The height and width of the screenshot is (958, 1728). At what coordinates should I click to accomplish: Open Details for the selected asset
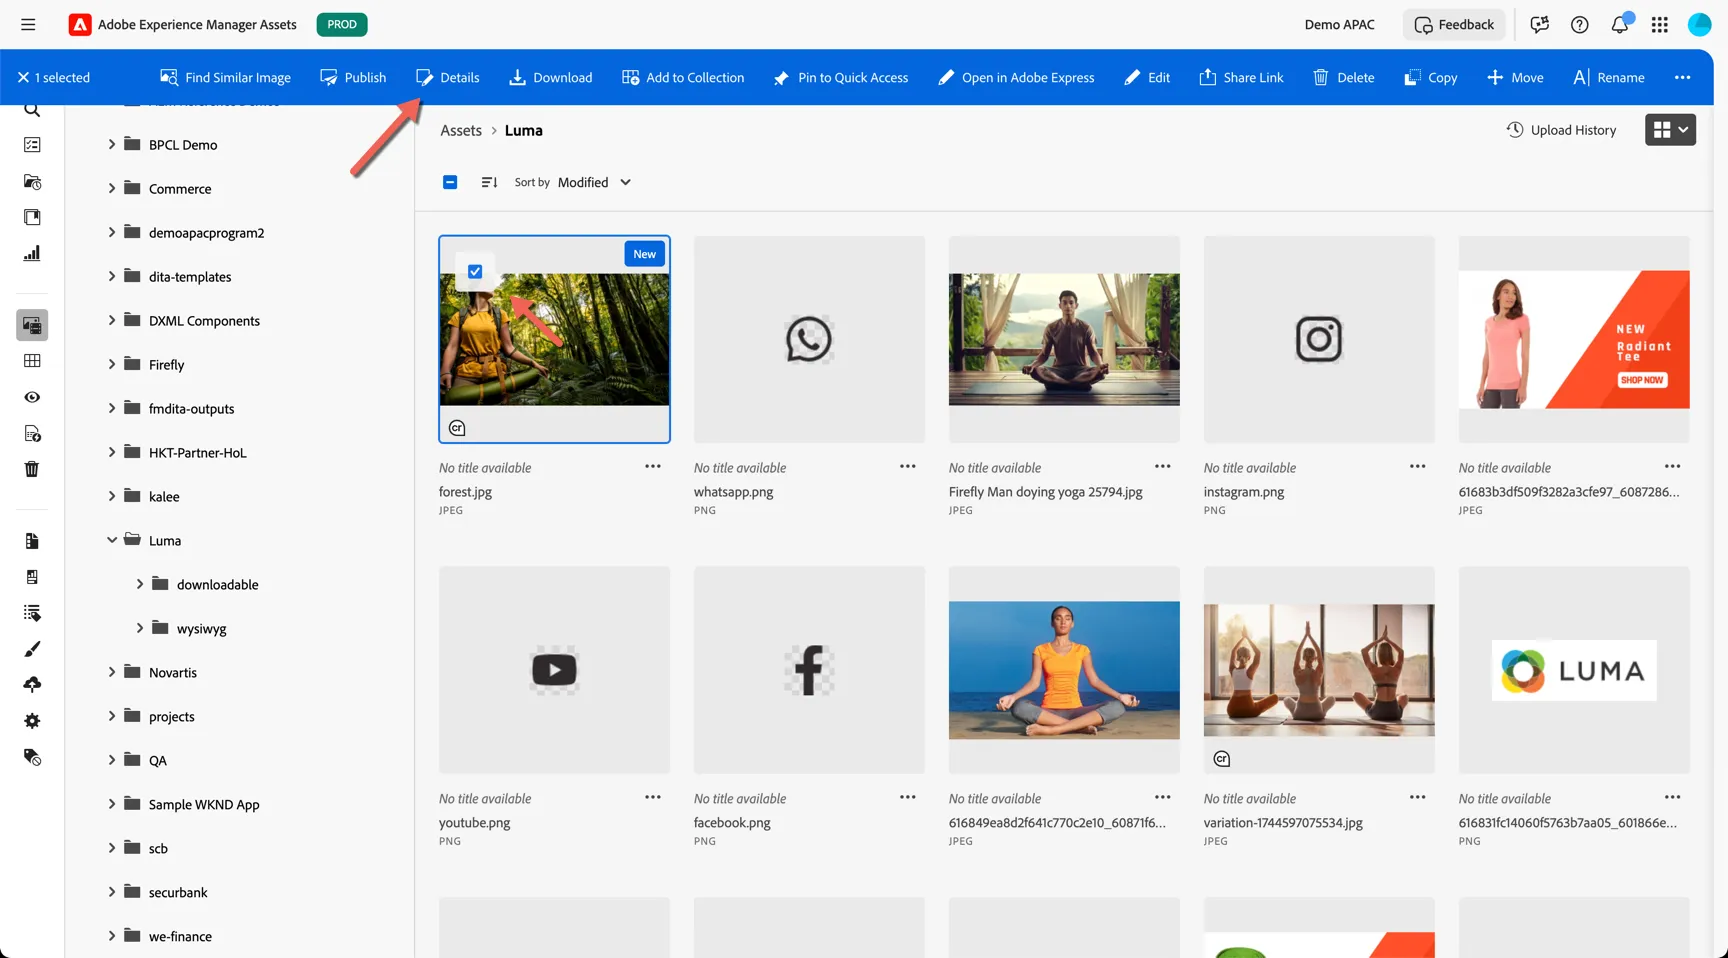coord(447,77)
